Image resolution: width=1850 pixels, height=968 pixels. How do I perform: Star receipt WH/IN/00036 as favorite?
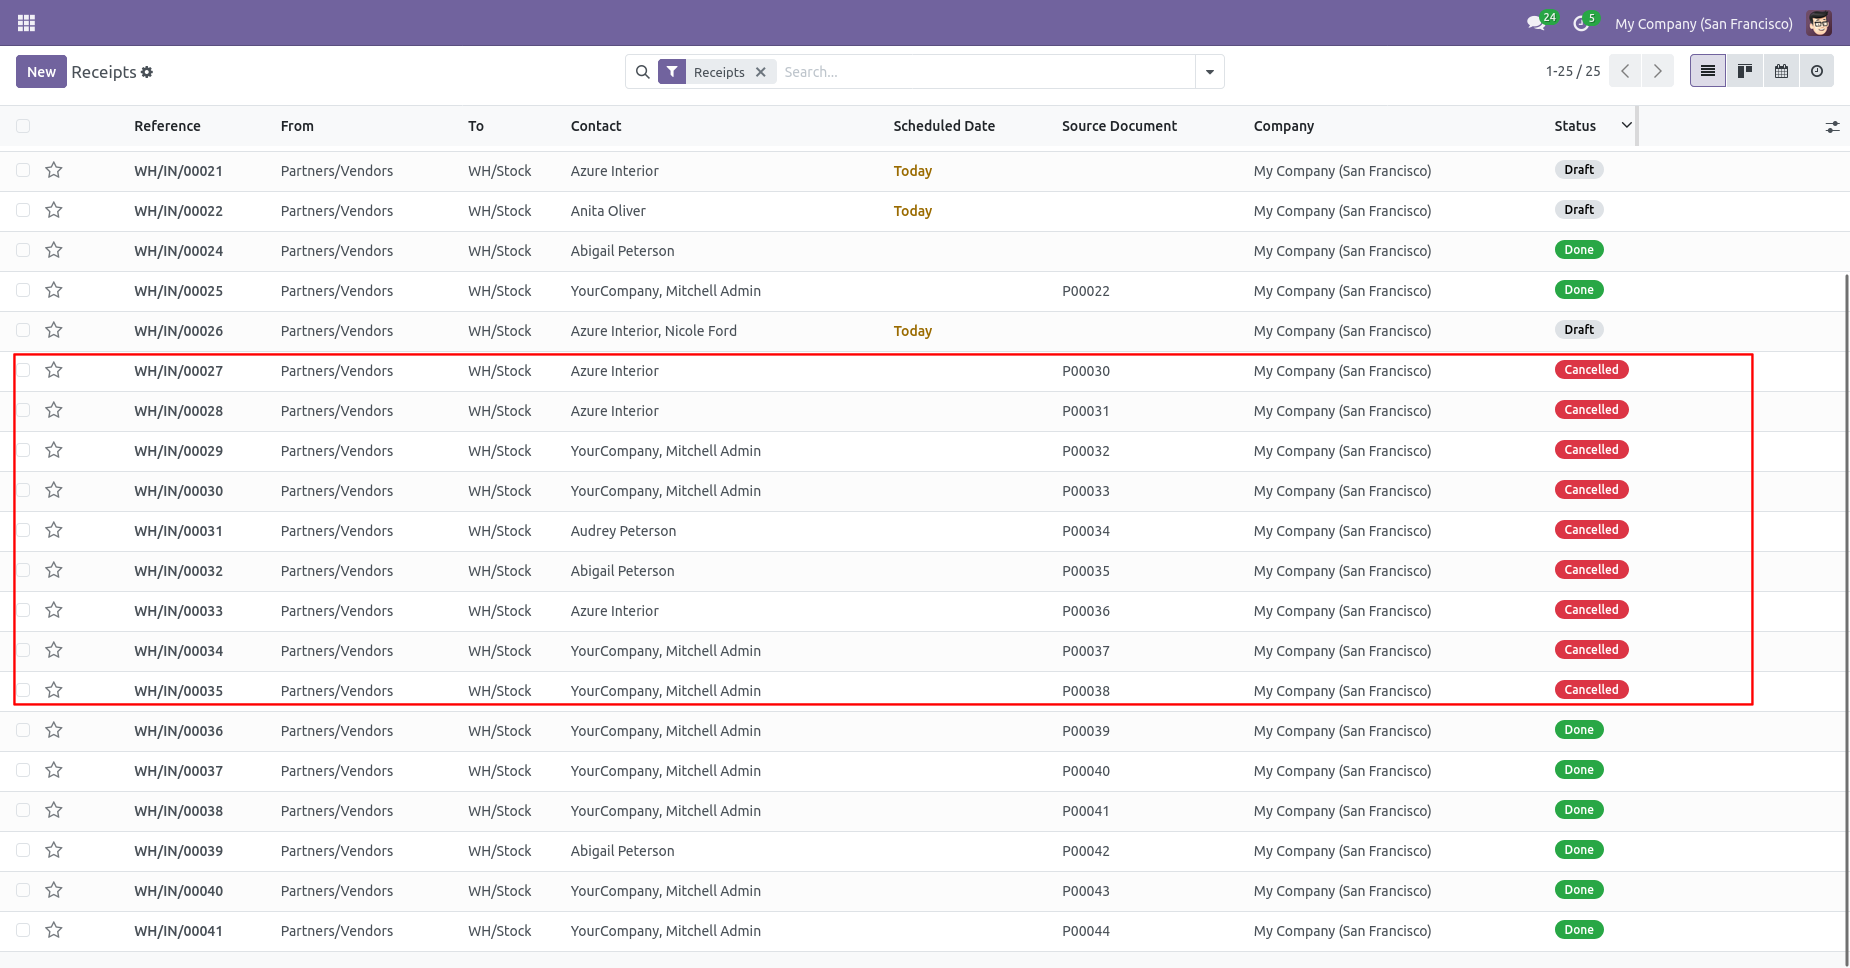pyautogui.click(x=54, y=730)
